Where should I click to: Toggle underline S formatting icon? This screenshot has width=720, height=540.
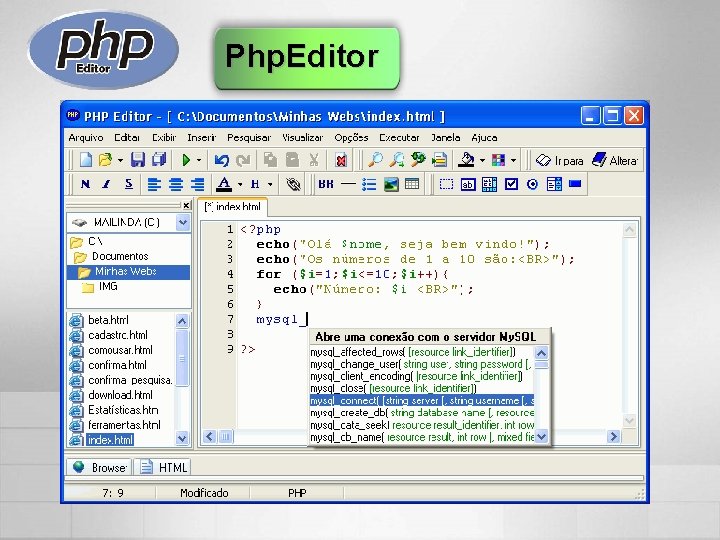click(x=129, y=184)
